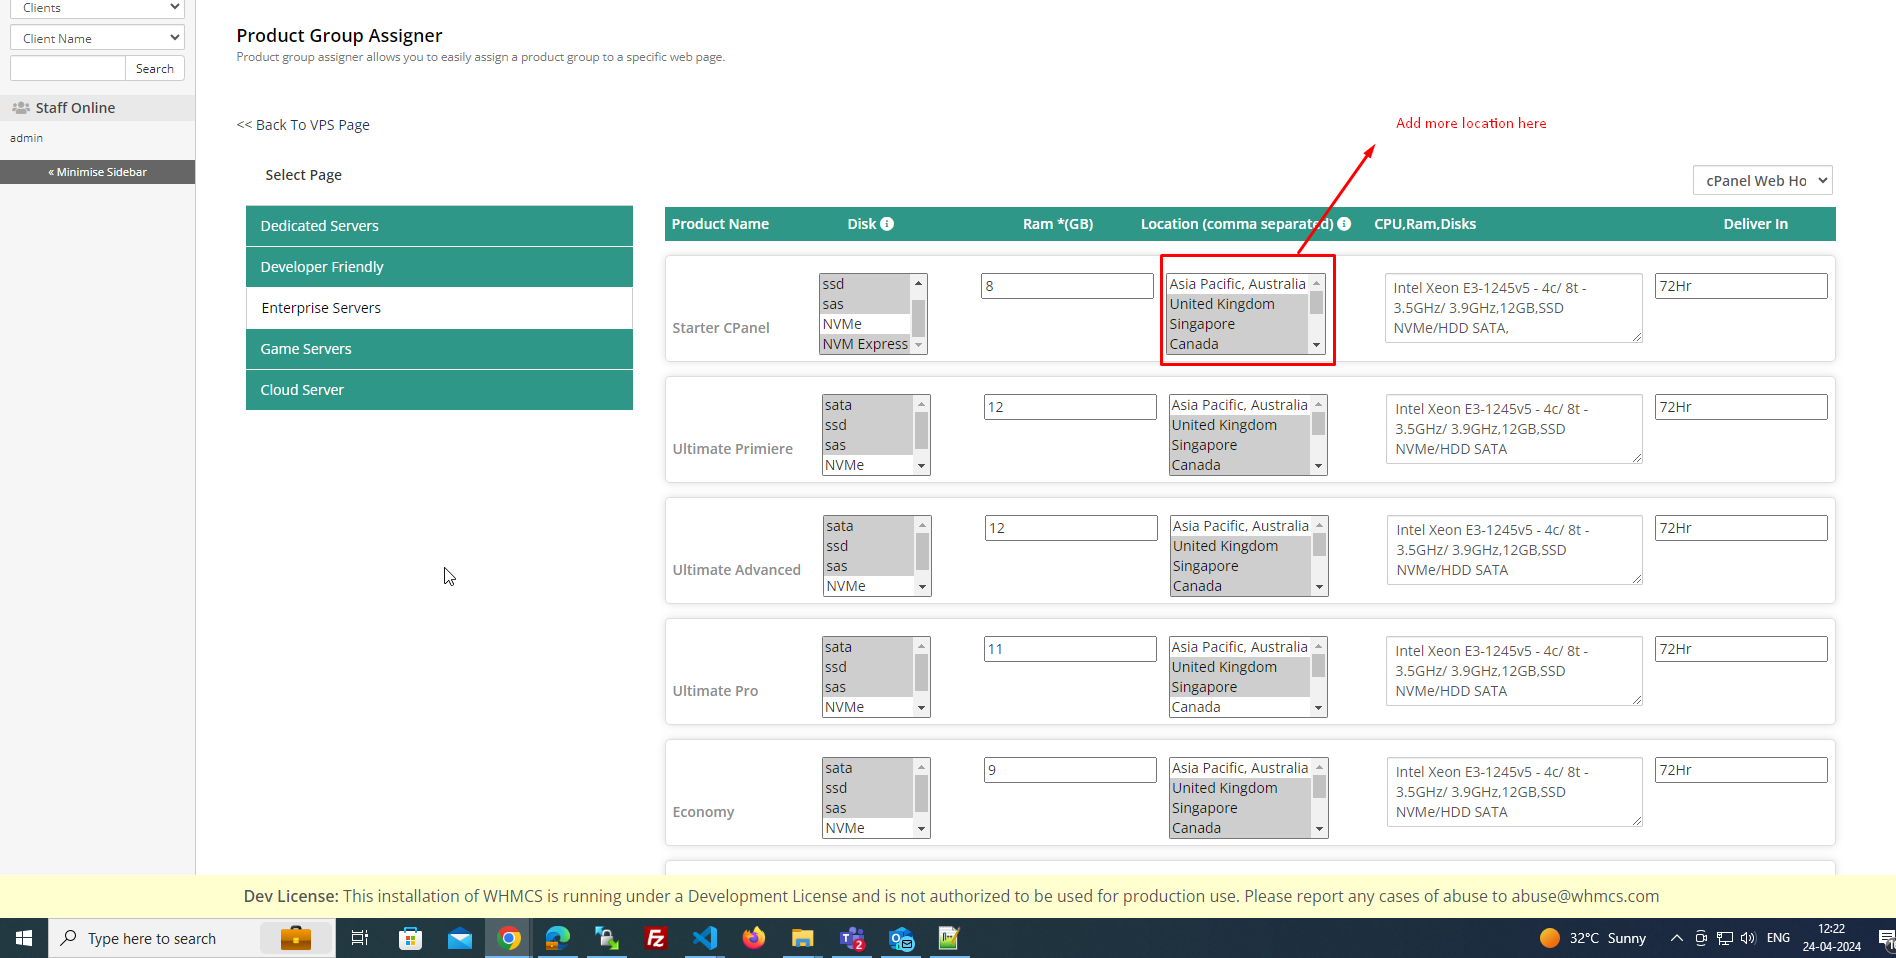
Task: Open Visual Studio Code from taskbar
Action: point(705,938)
